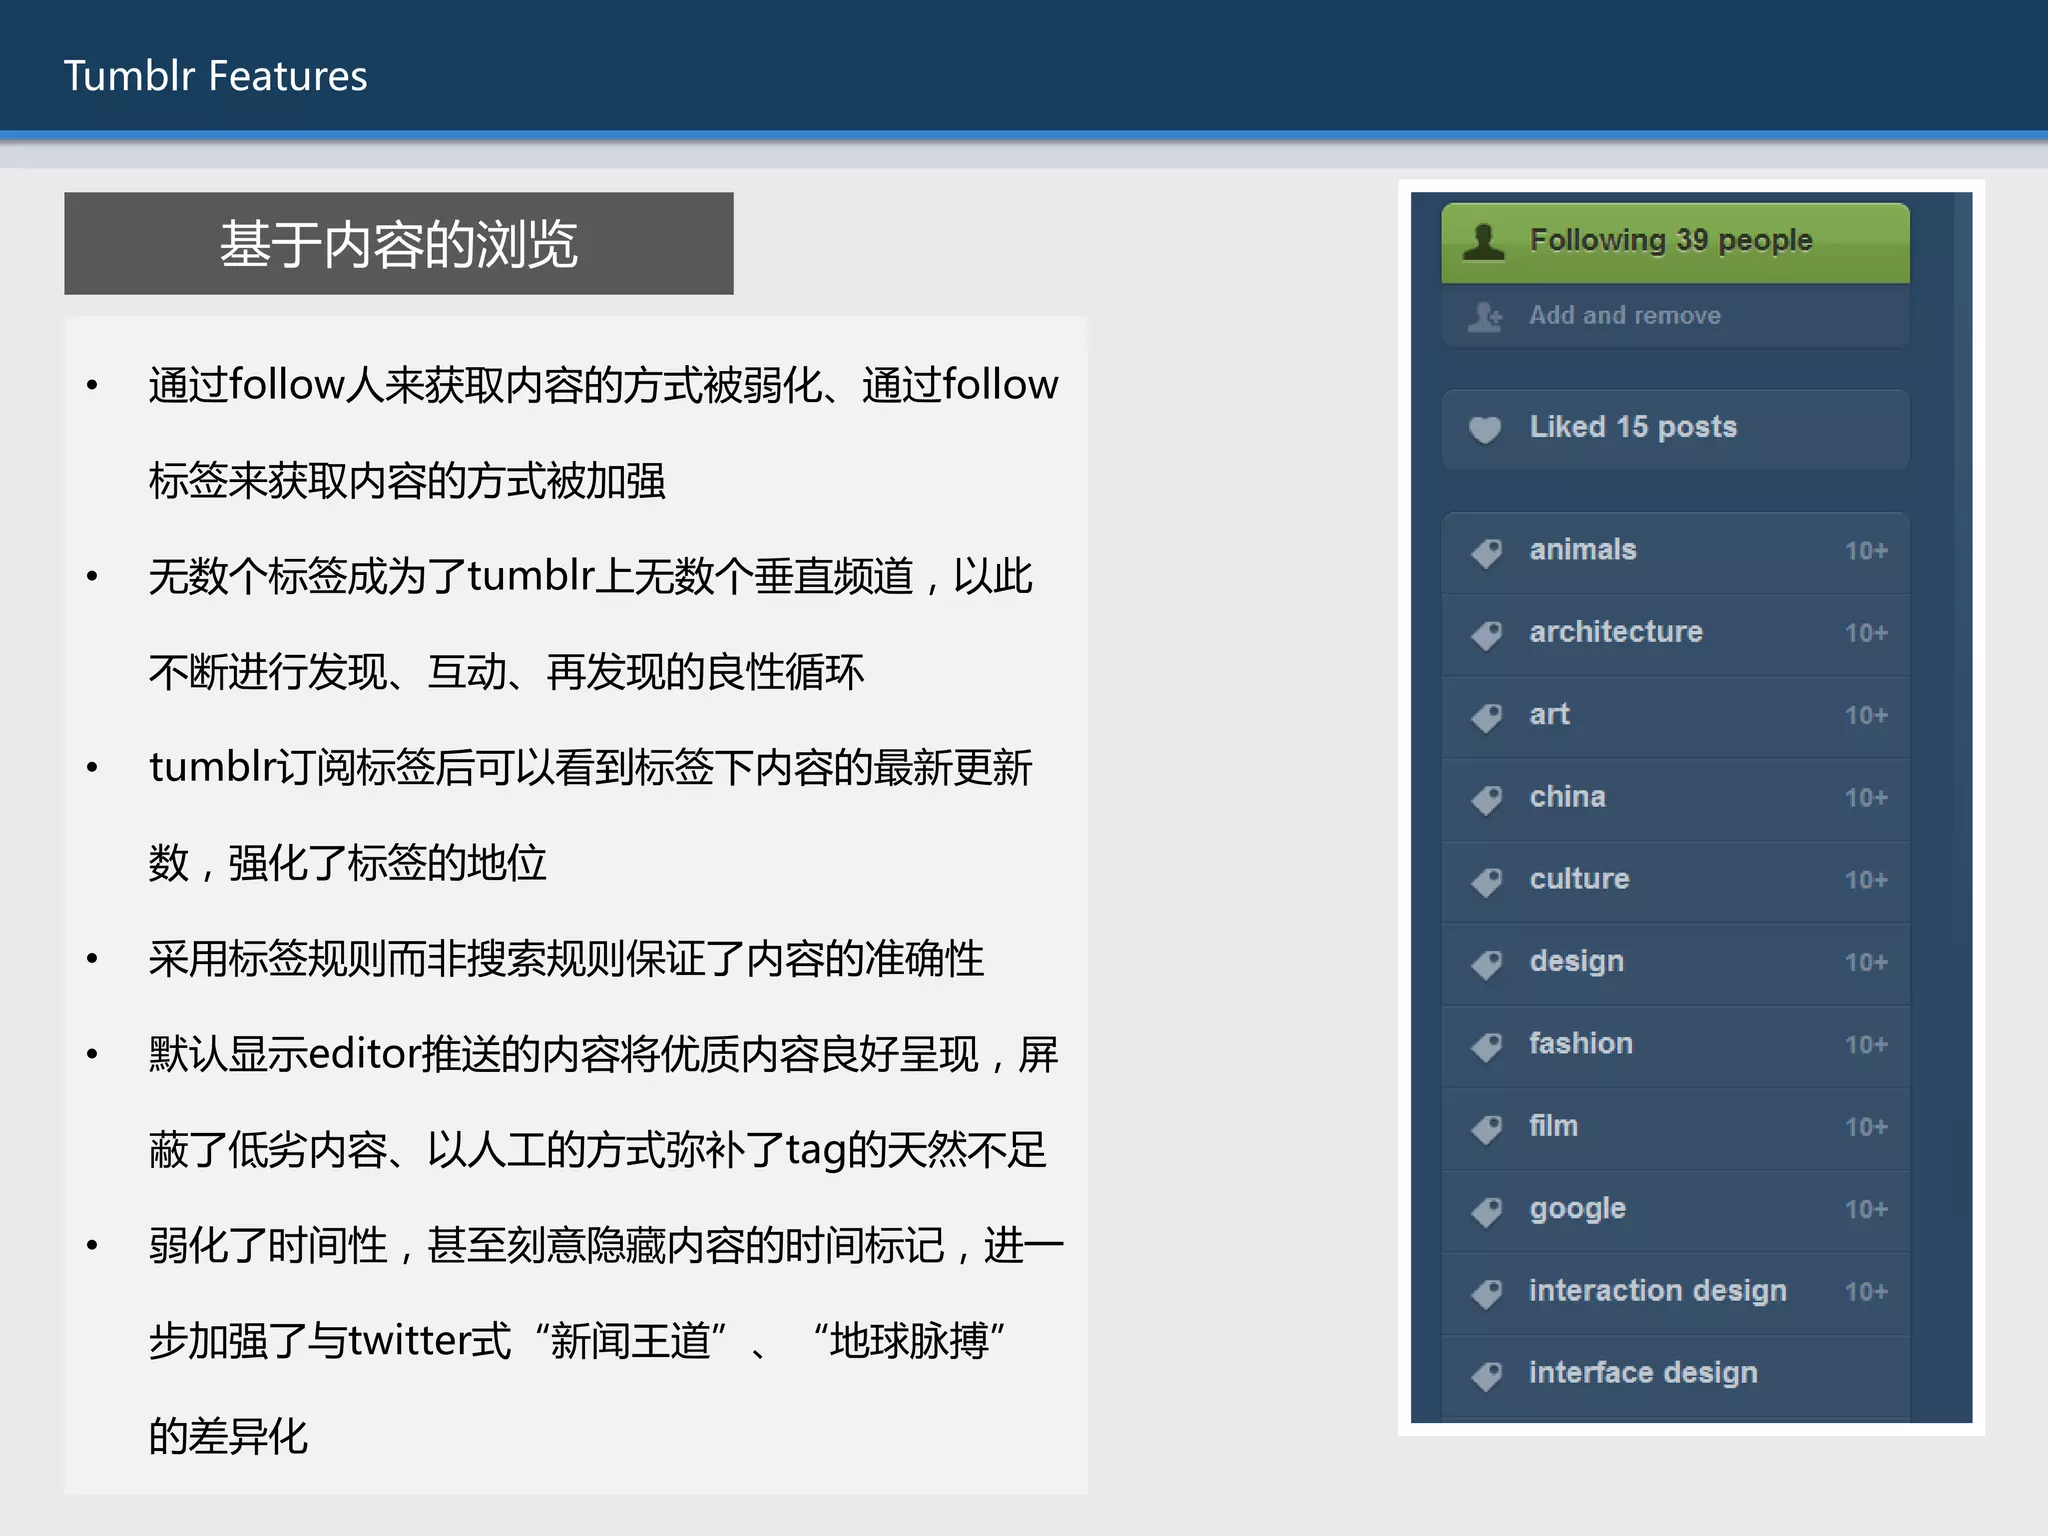The width and height of the screenshot is (2048, 1536).
Task: Click the tag icon next to architecture
Action: click(1487, 634)
